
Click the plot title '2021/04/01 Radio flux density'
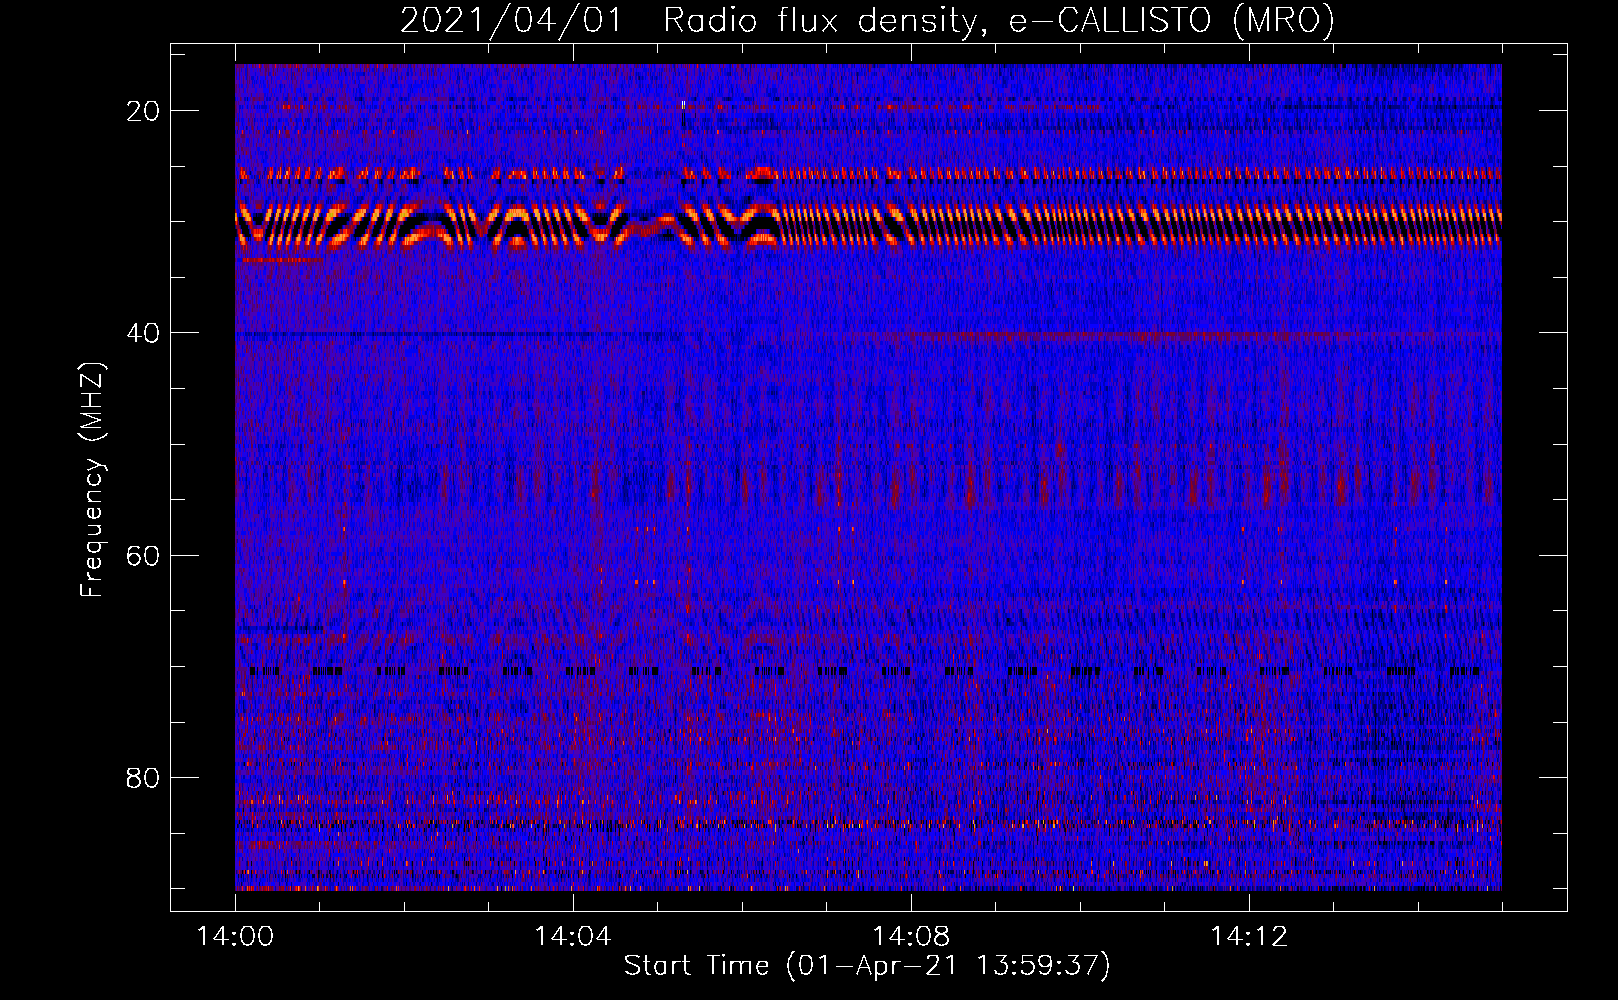click(867, 21)
